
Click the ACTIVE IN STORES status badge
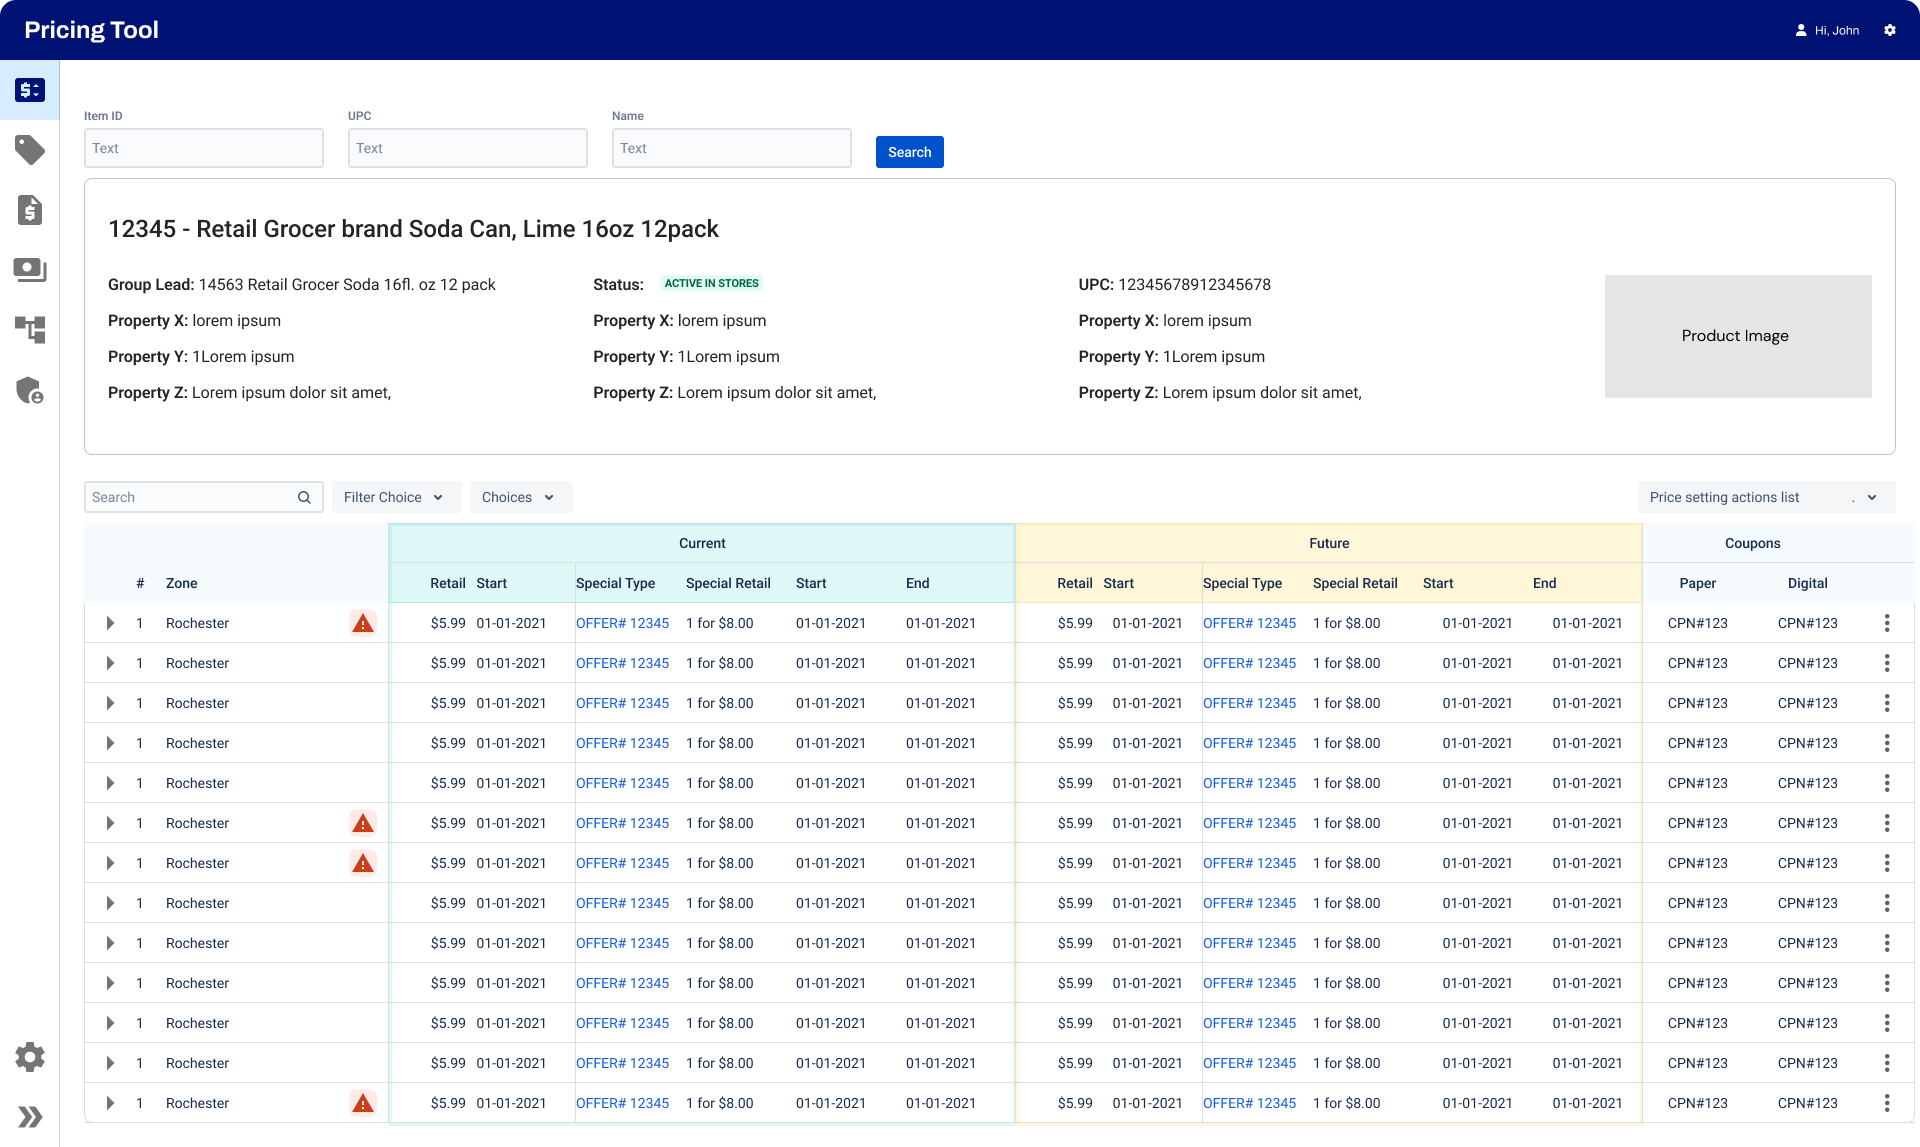pyautogui.click(x=712, y=283)
